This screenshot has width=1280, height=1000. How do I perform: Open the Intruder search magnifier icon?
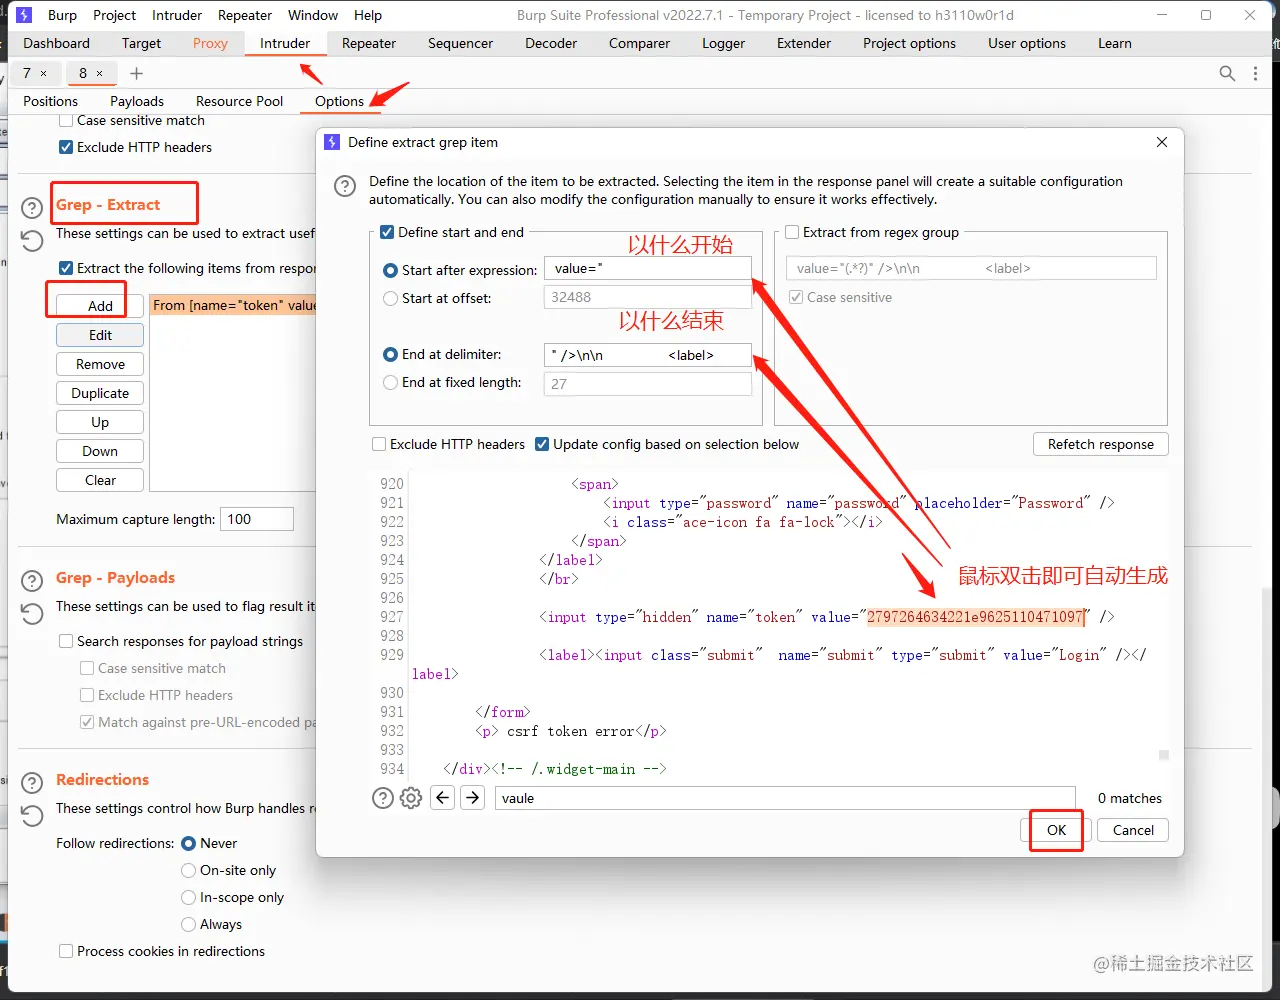[x=1227, y=73]
